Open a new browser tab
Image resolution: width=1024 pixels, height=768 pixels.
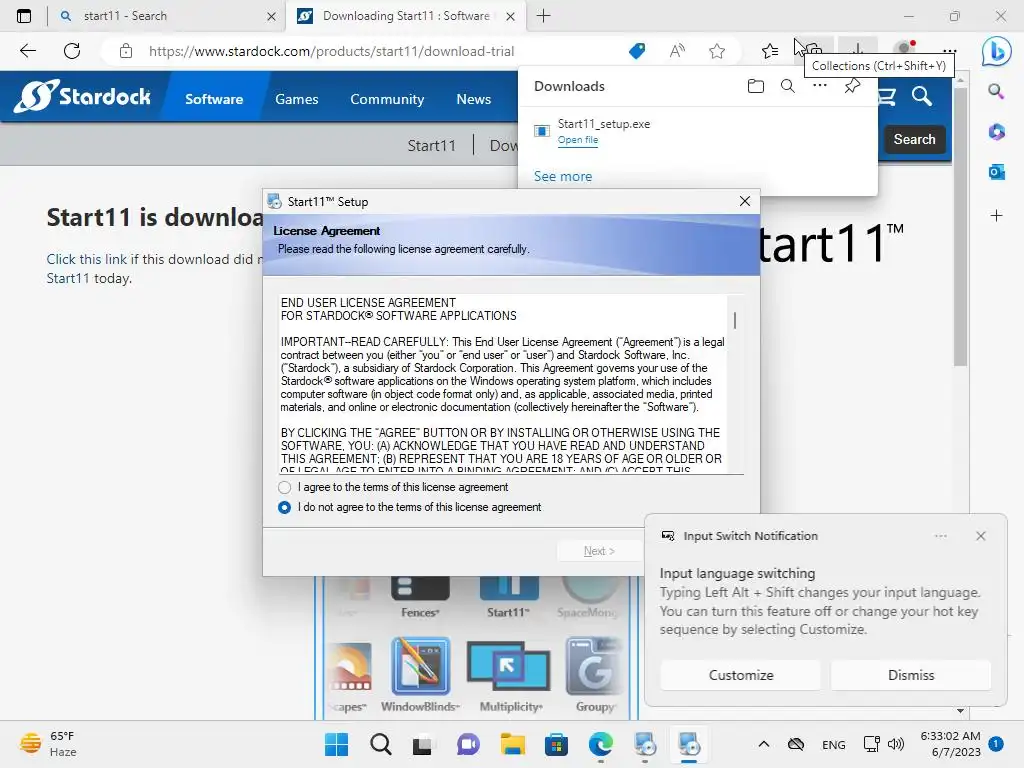[x=543, y=16]
